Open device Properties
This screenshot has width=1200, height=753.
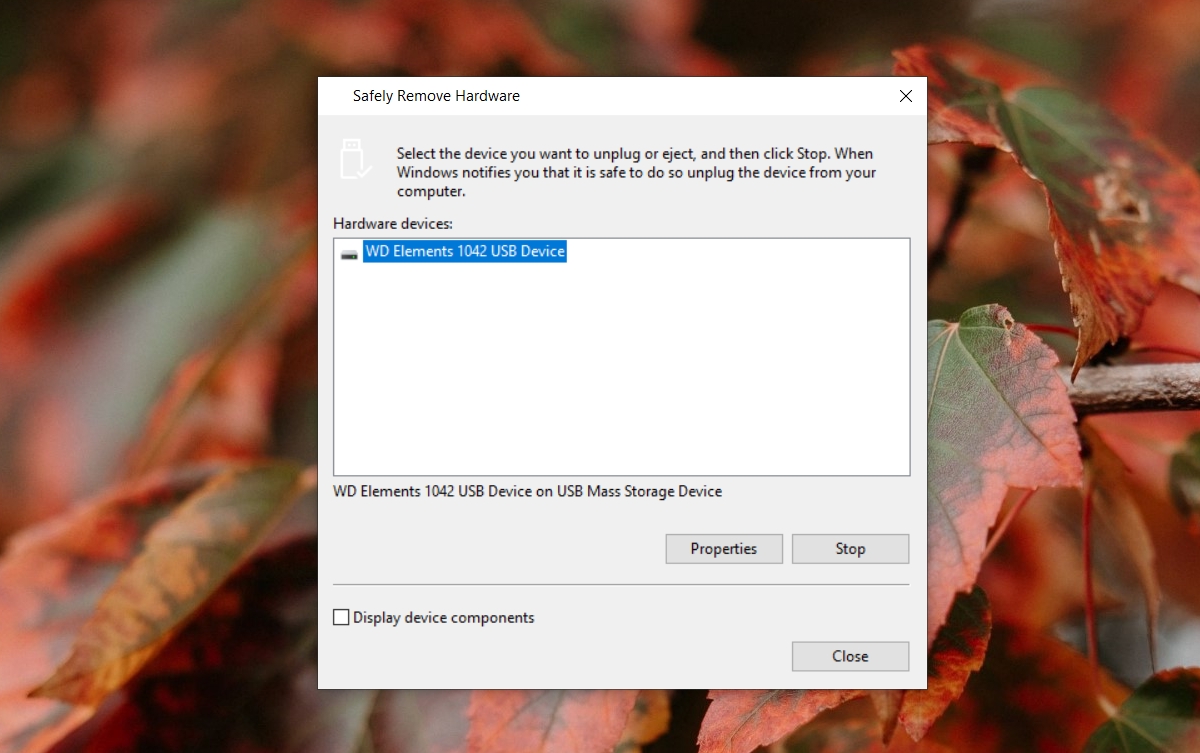[x=724, y=549]
